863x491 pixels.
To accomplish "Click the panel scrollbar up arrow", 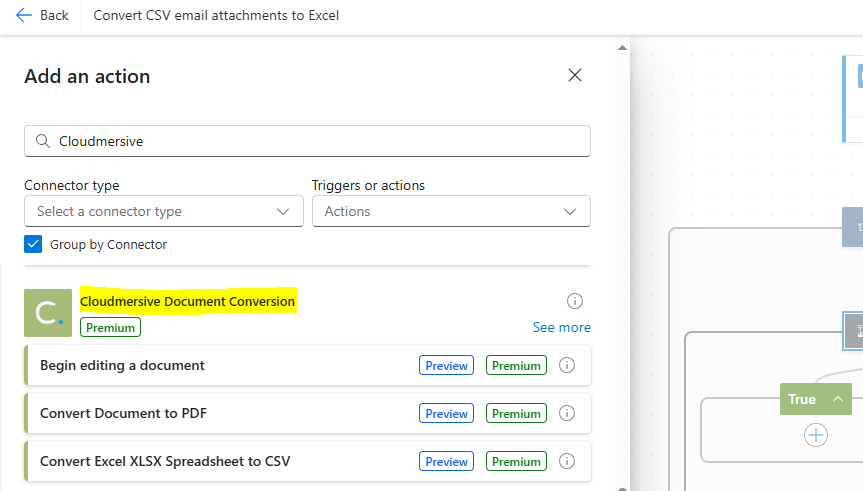I will coord(622,48).
